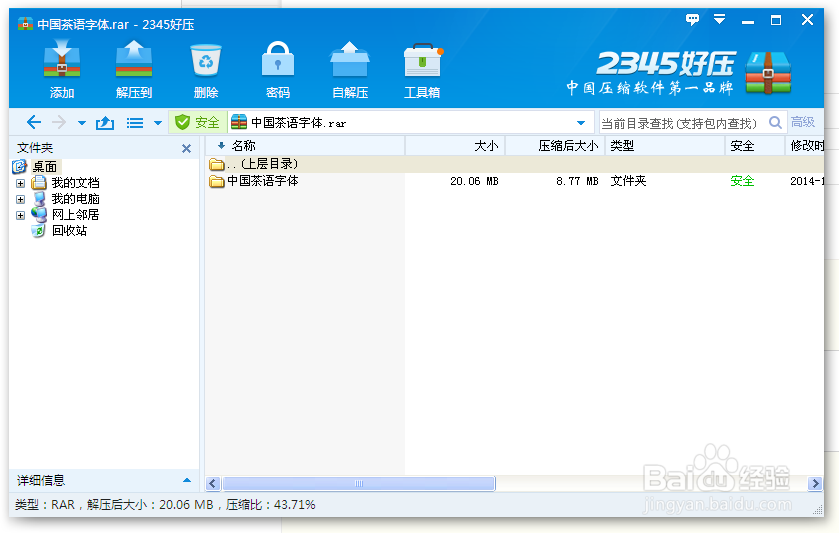Click the list view mode icon
Screen dimensions: 839x533
(135, 123)
